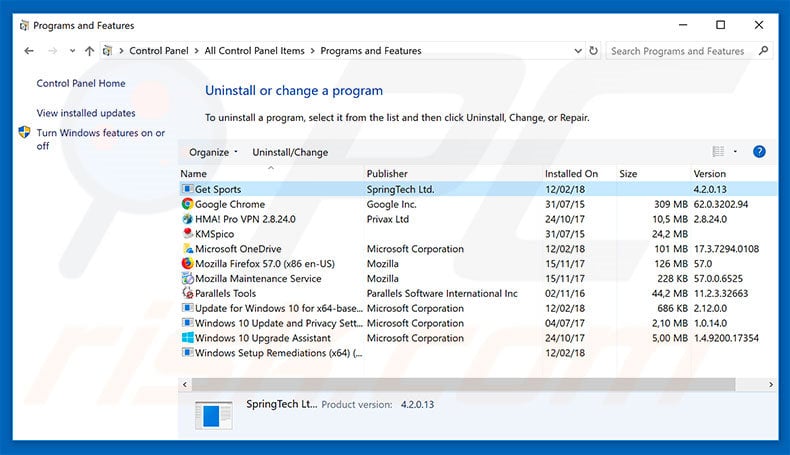Sort by Size column header
This screenshot has height=455, width=790.
[x=653, y=173]
